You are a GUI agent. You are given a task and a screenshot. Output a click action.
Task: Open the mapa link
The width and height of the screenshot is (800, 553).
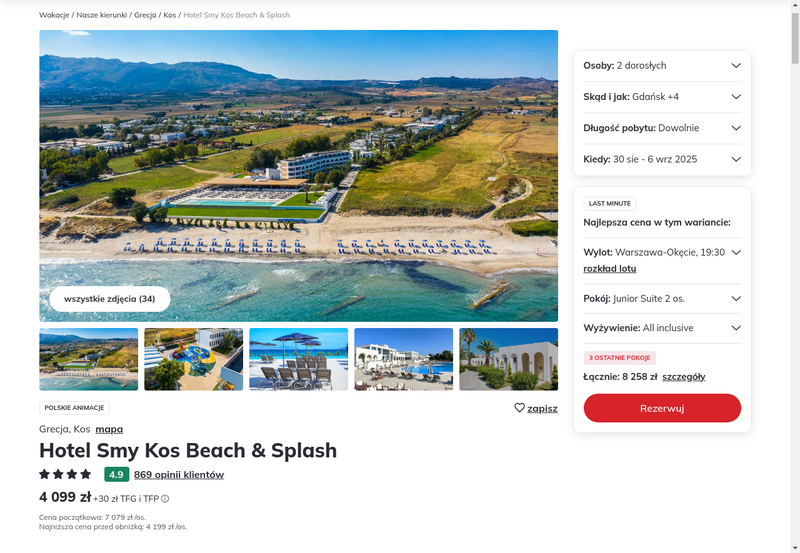(x=109, y=430)
